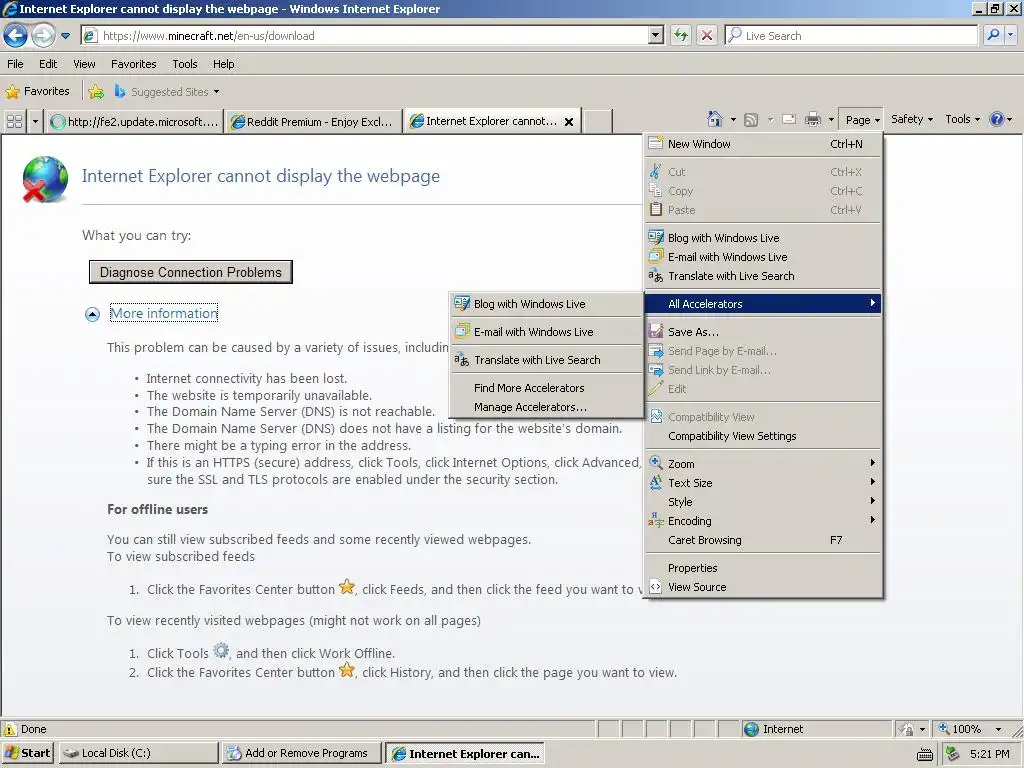Select Find More Accelerators
This screenshot has height=768, width=1024.
[x=547, y=388]
